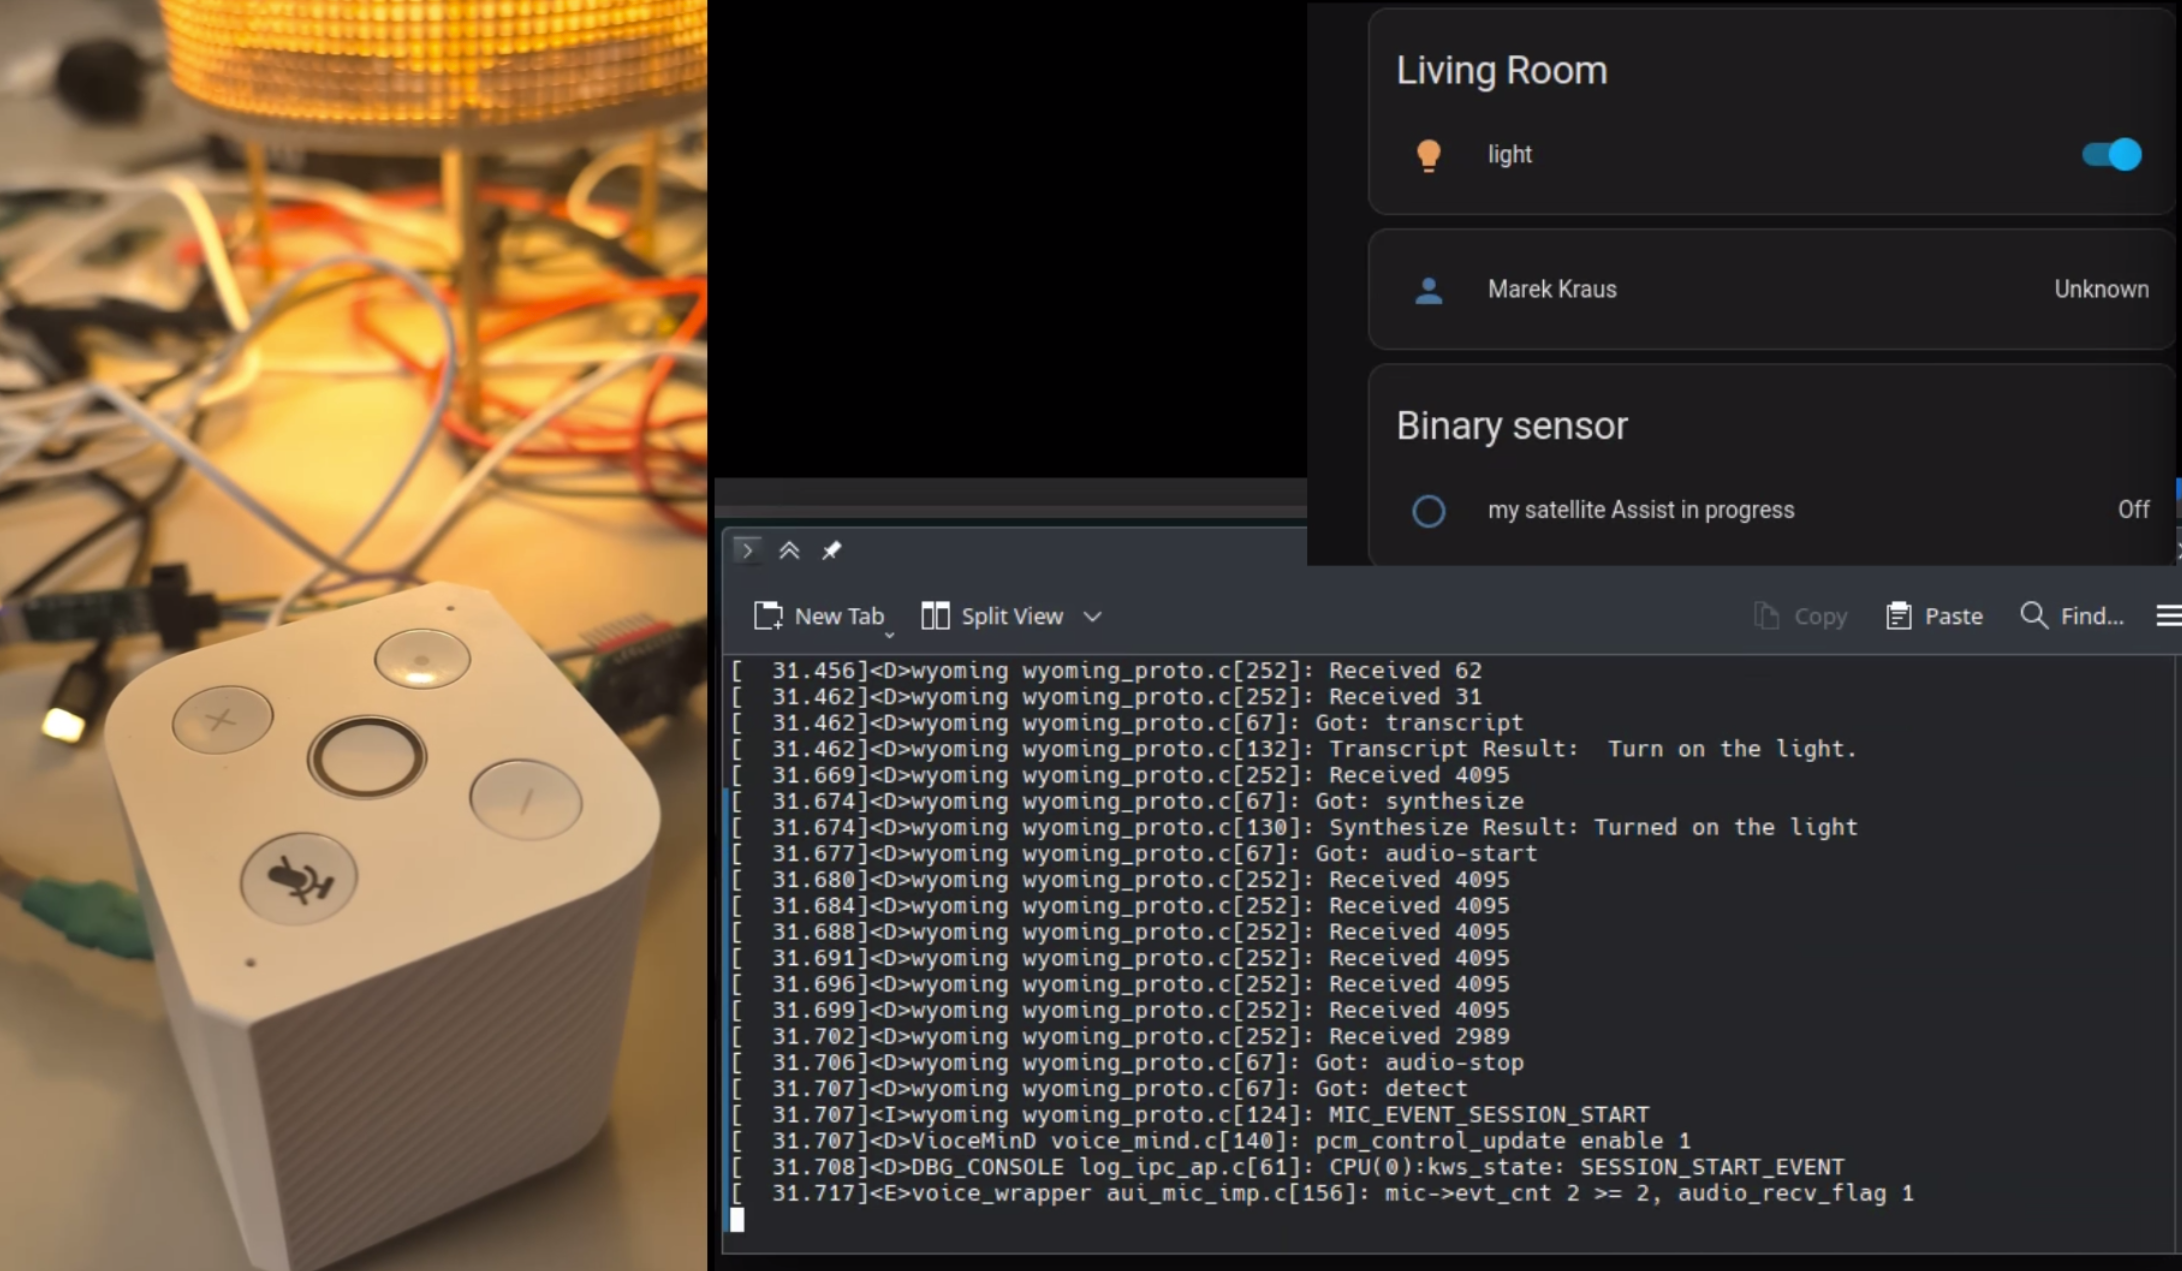Click the Find magnifier icon
The height and width of the screenshot is (1271, 2182).
coord(2033,615)
